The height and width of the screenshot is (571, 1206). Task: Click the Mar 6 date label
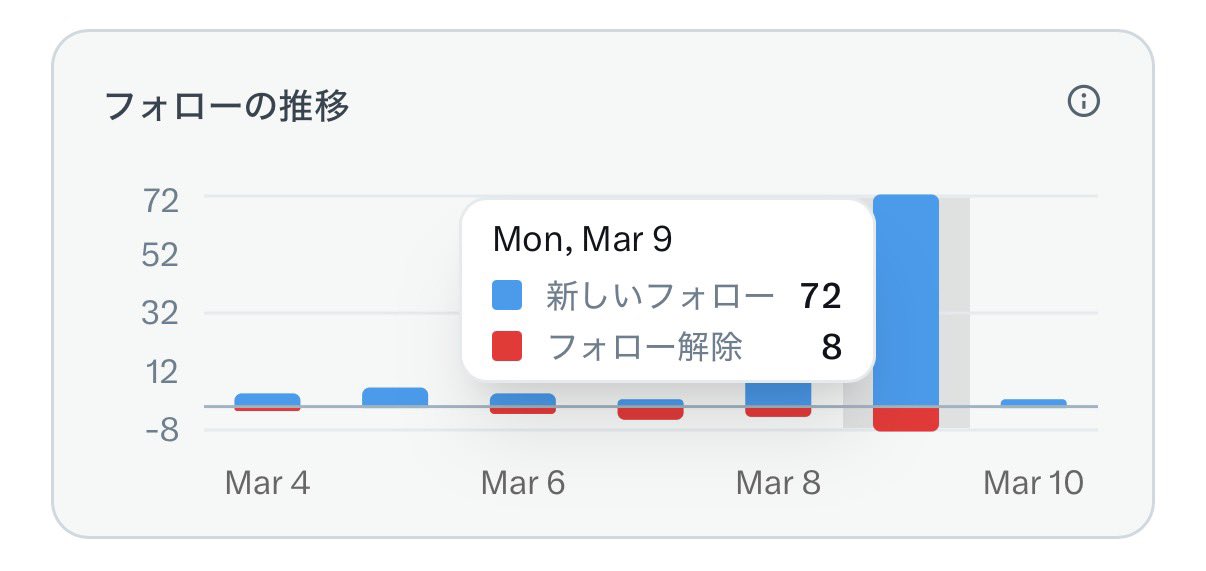(x=523, y=483)
